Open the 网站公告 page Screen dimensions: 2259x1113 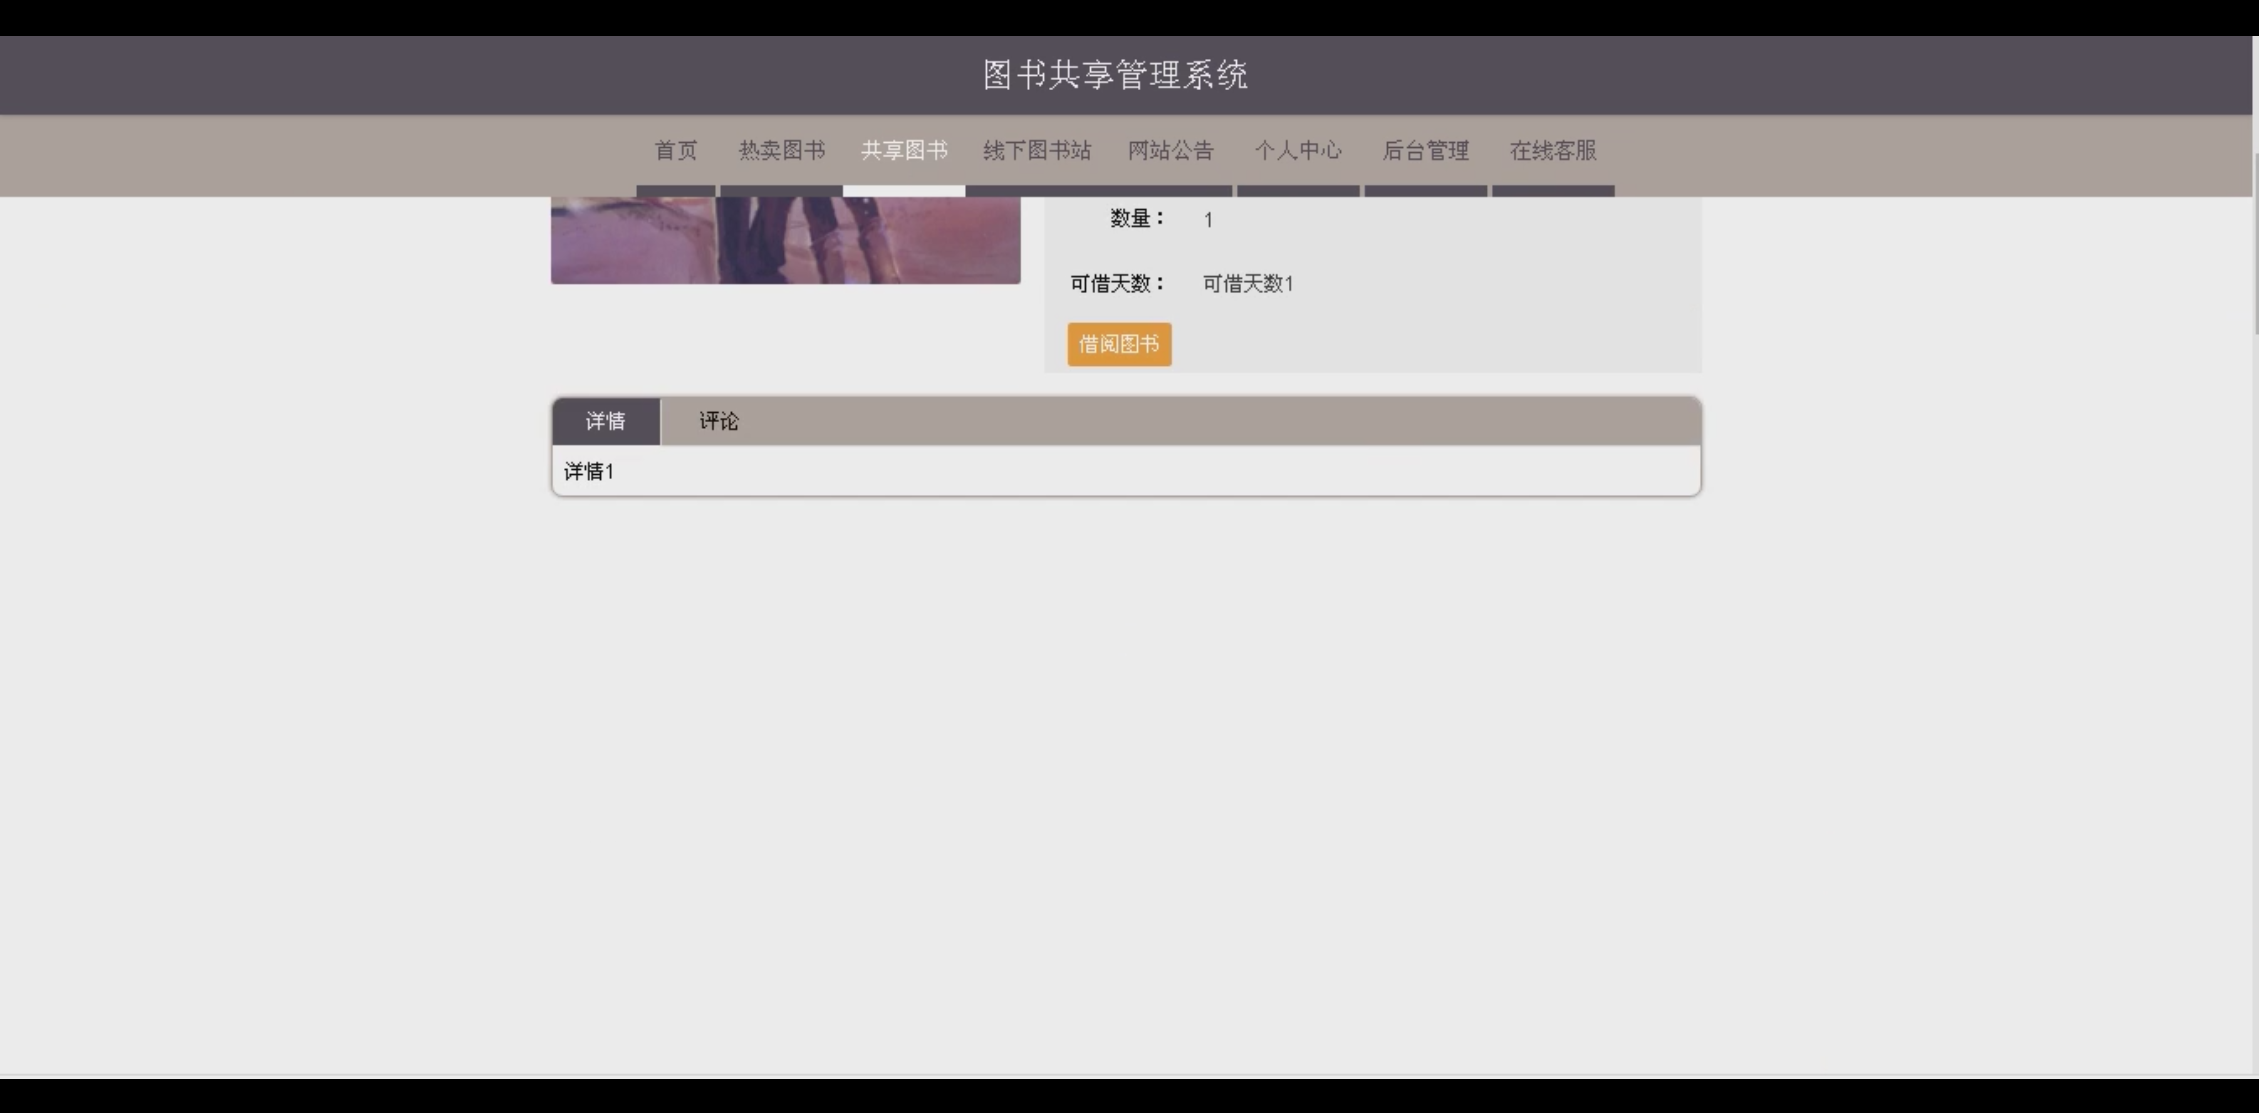(1170, 151)
